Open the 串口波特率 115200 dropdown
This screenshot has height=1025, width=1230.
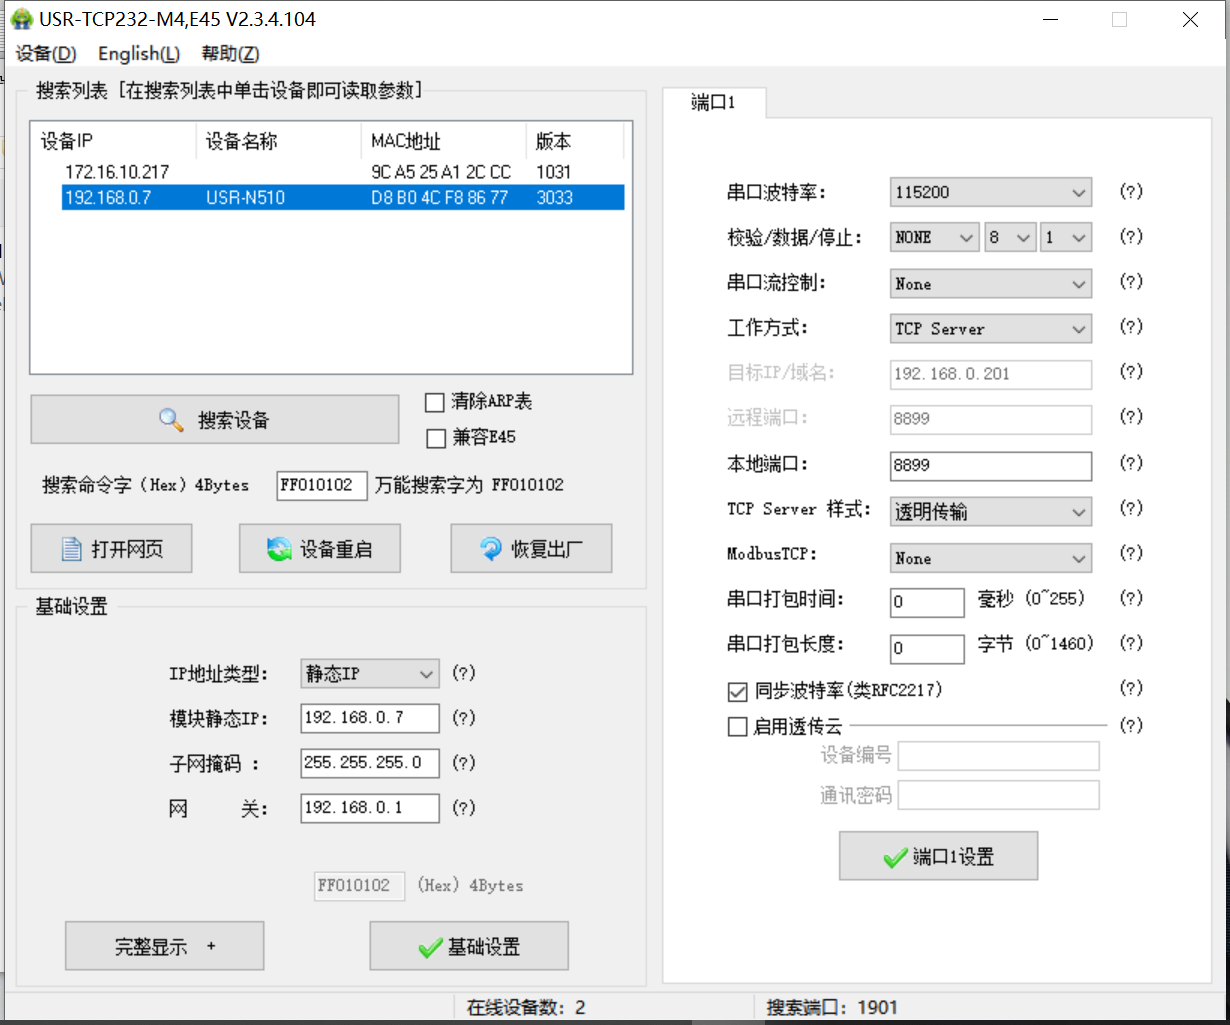[990, 192]
